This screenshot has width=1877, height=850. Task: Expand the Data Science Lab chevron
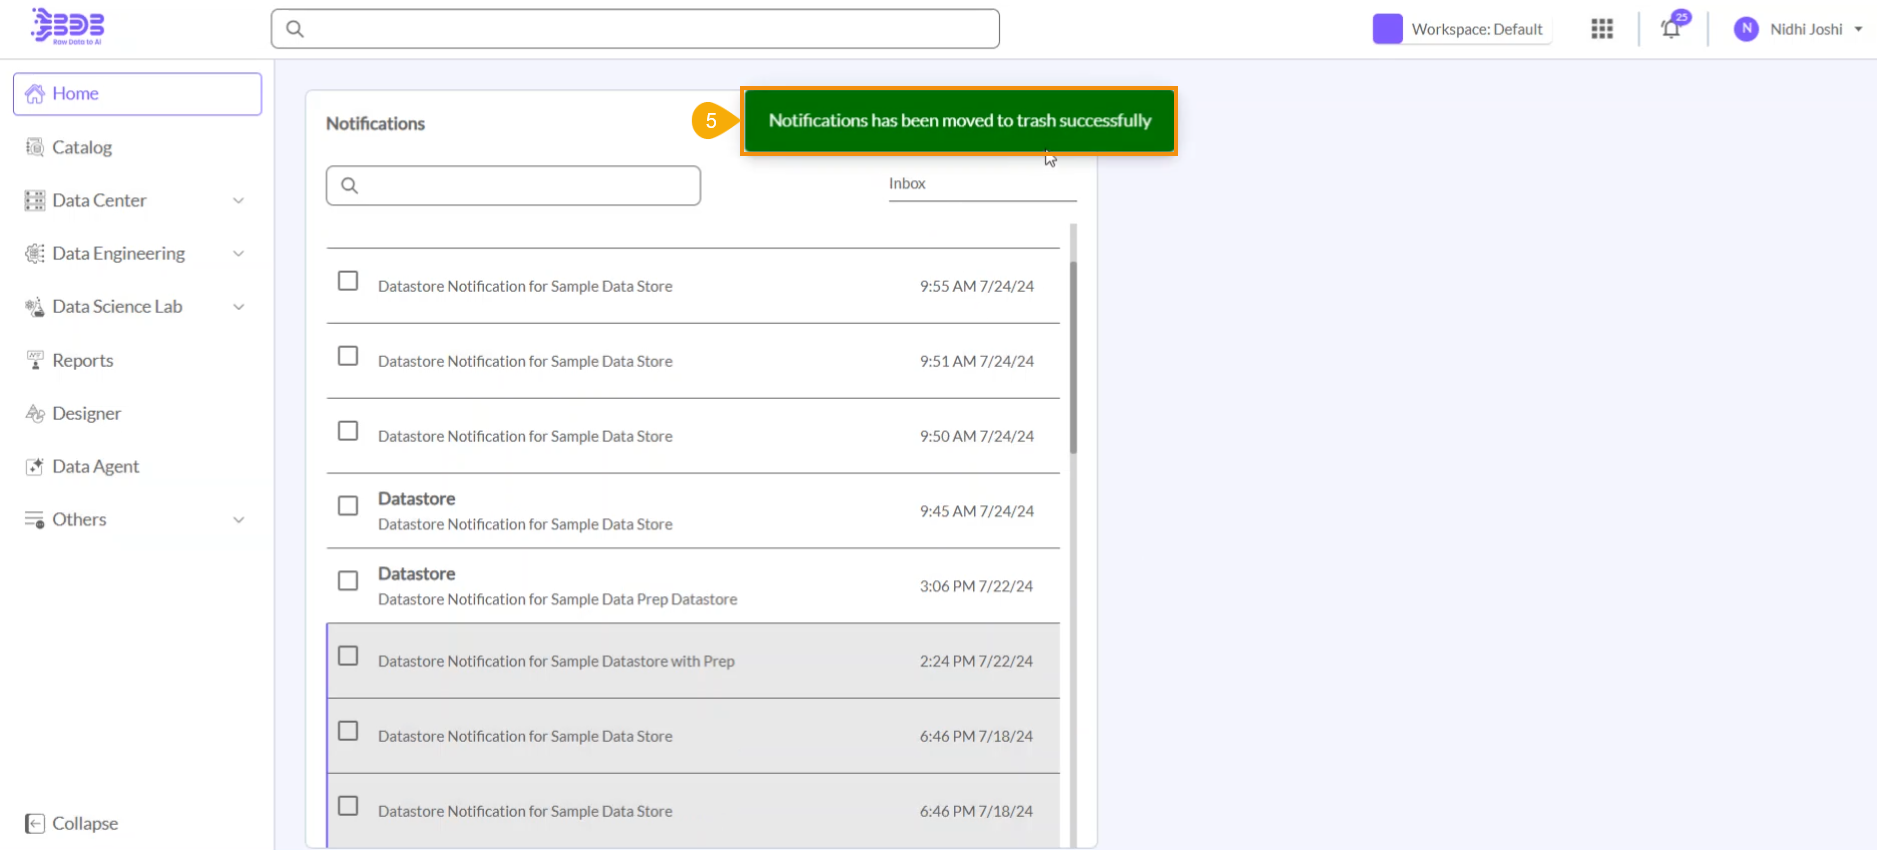[x=238, y=307]
